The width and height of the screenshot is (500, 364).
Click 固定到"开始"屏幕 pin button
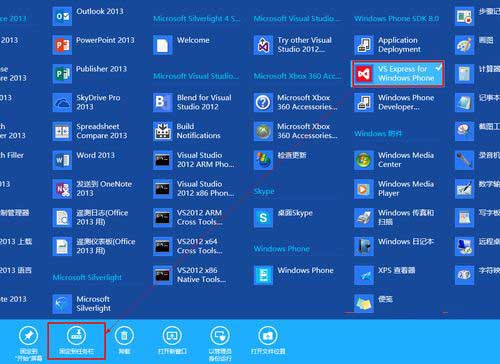pos(29,343)
